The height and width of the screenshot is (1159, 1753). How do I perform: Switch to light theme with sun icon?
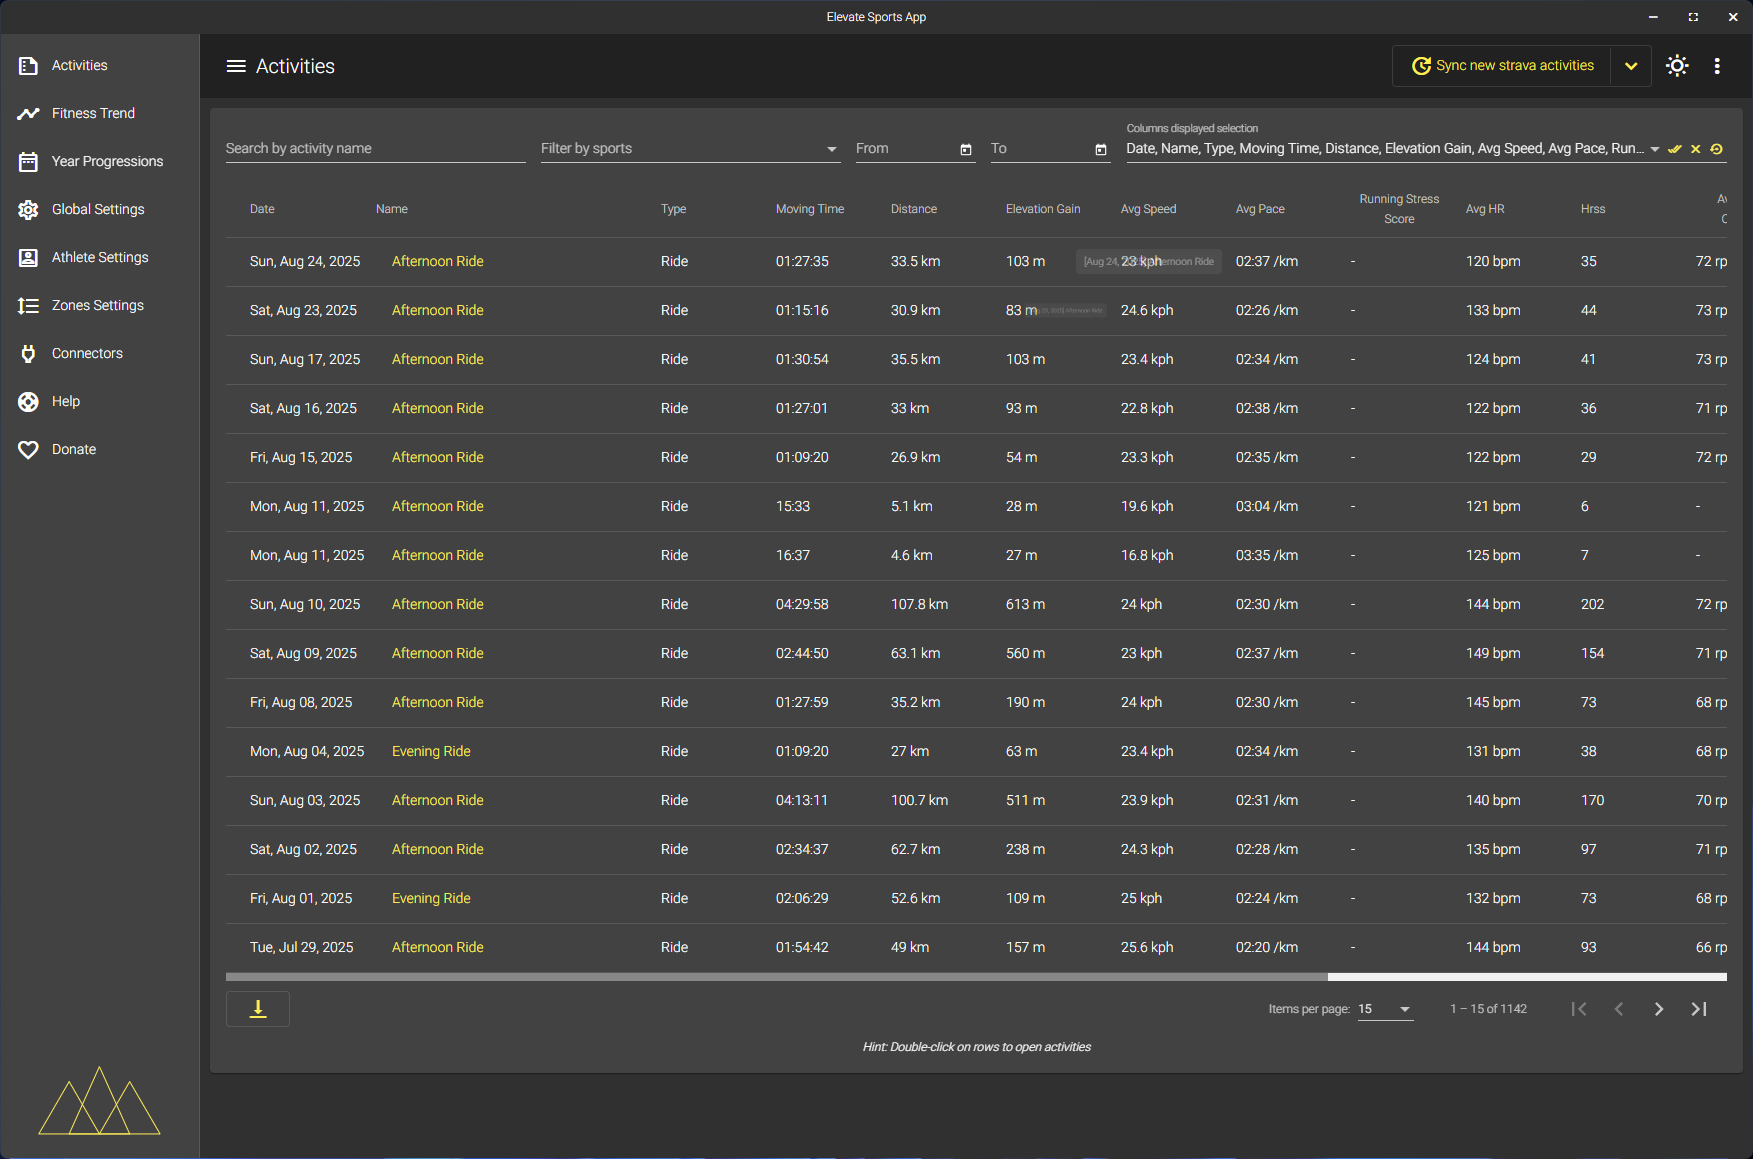[1677, 66]
